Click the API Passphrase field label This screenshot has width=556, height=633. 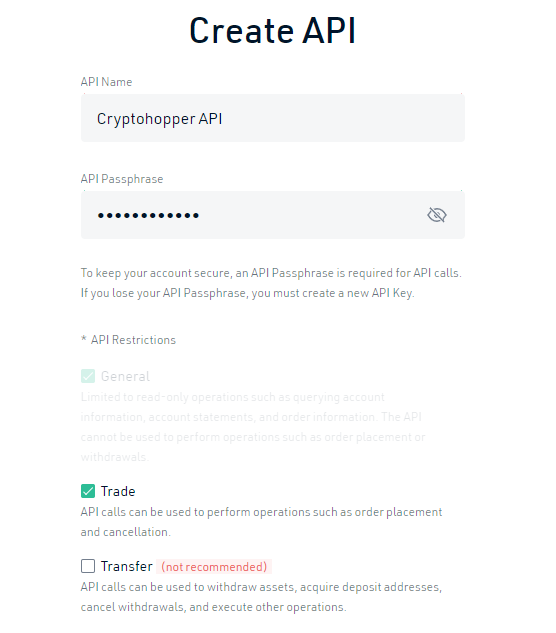point(122,179)
